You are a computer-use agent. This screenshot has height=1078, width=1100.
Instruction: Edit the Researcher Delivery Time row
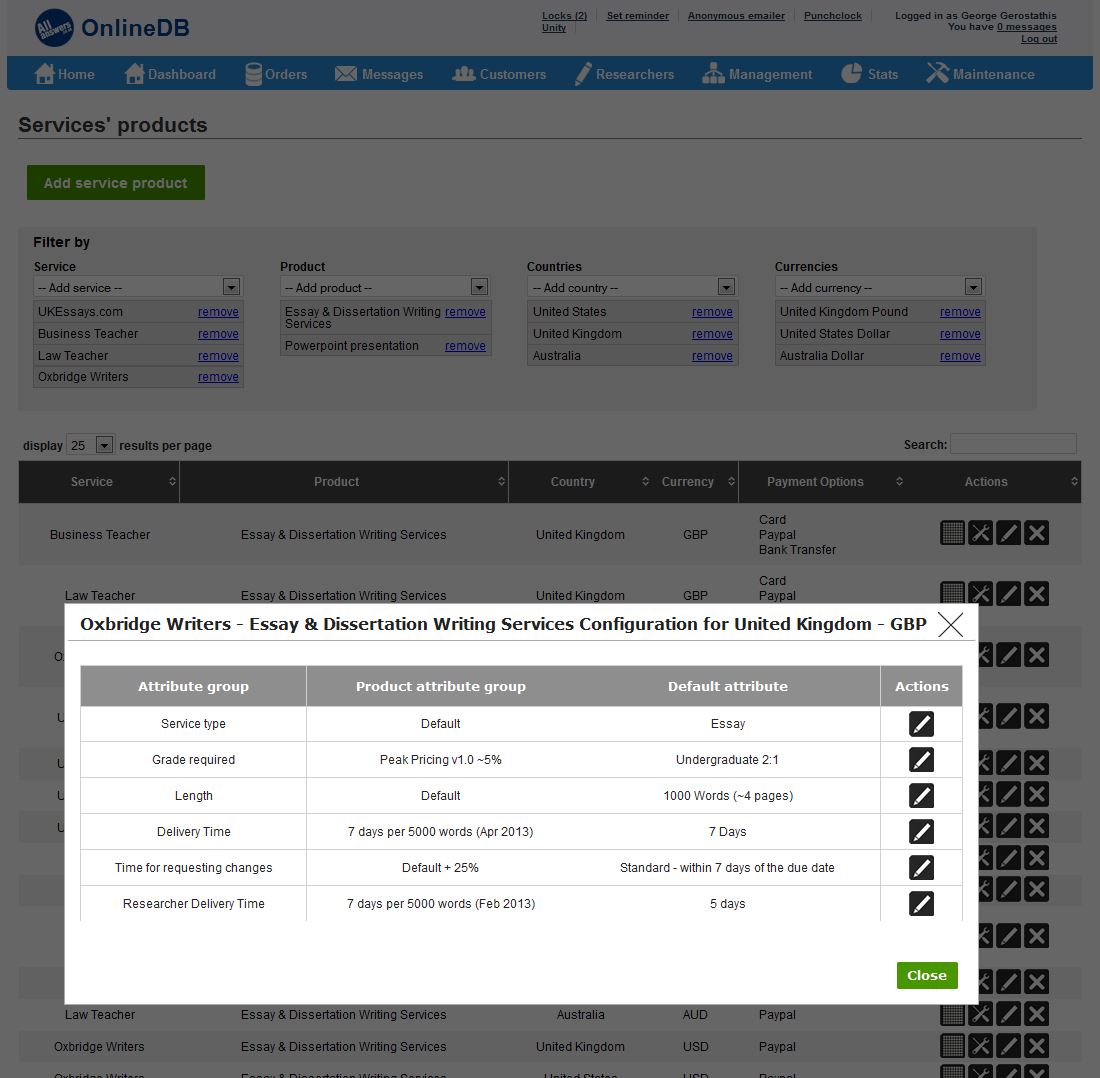click(x=921, y=903)
